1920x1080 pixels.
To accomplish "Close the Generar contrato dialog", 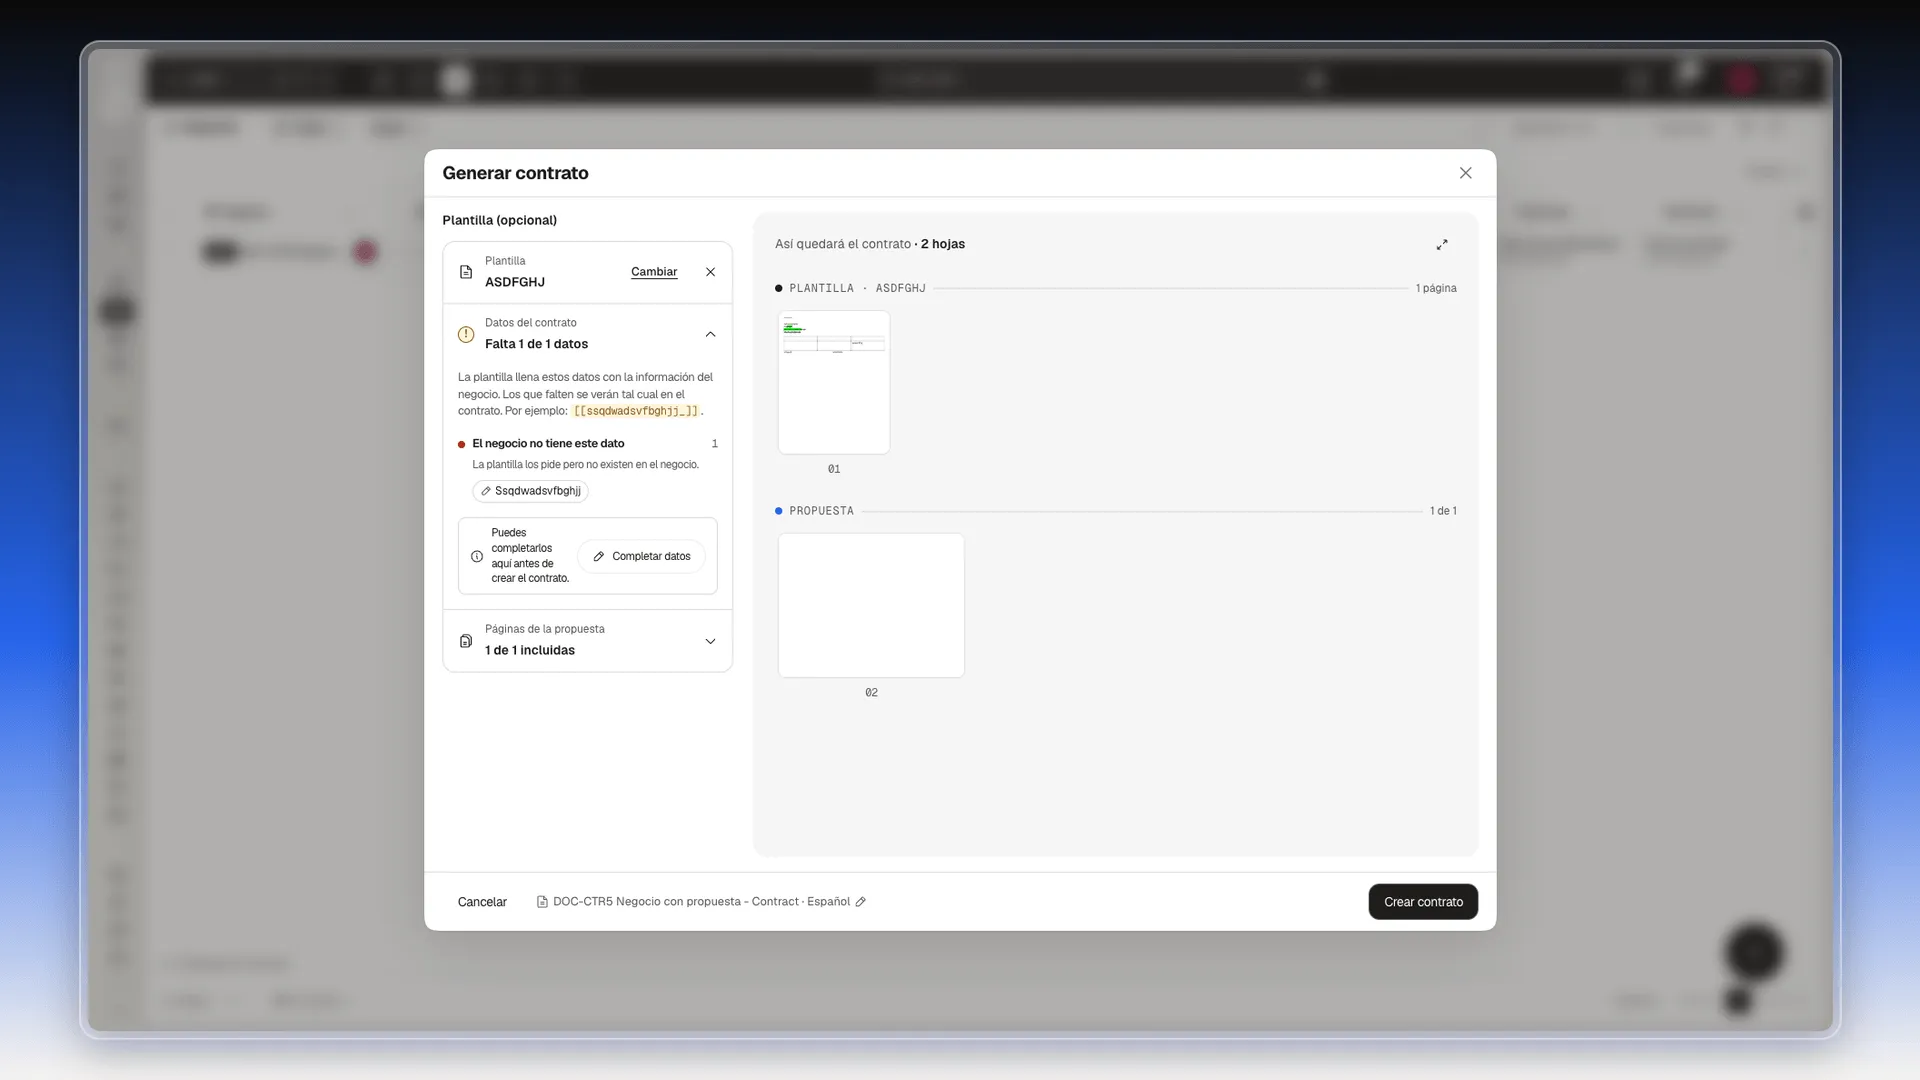I will coord(1465,173).
